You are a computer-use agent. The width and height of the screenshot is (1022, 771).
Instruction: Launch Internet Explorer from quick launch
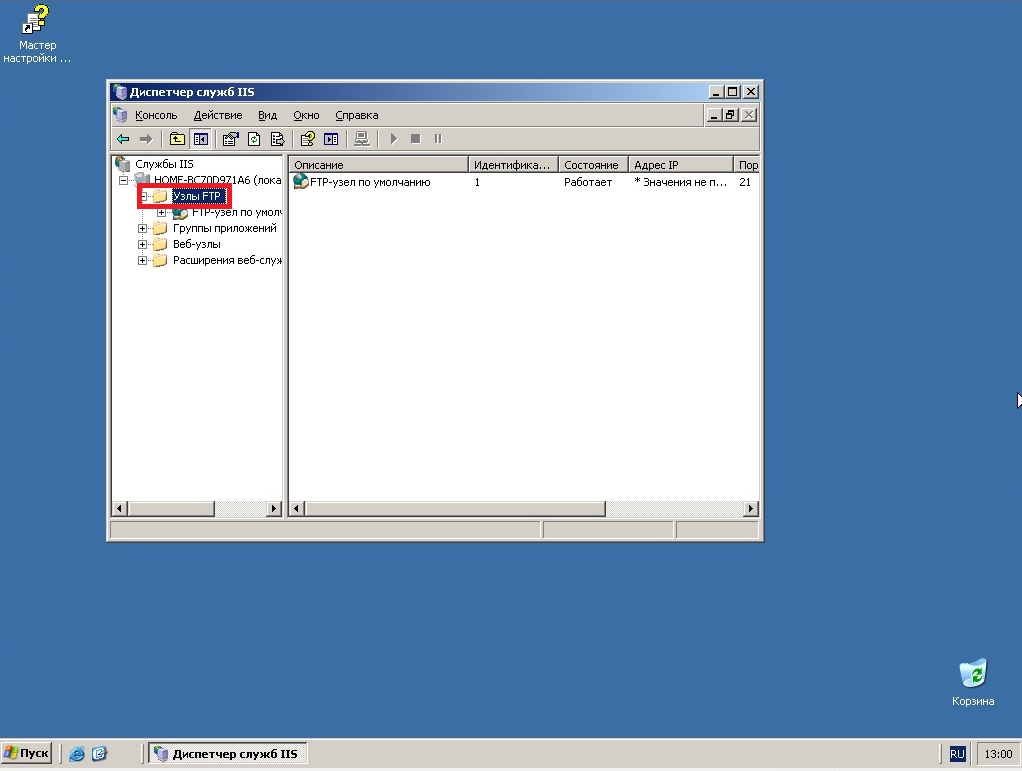[x=77, y=754]
